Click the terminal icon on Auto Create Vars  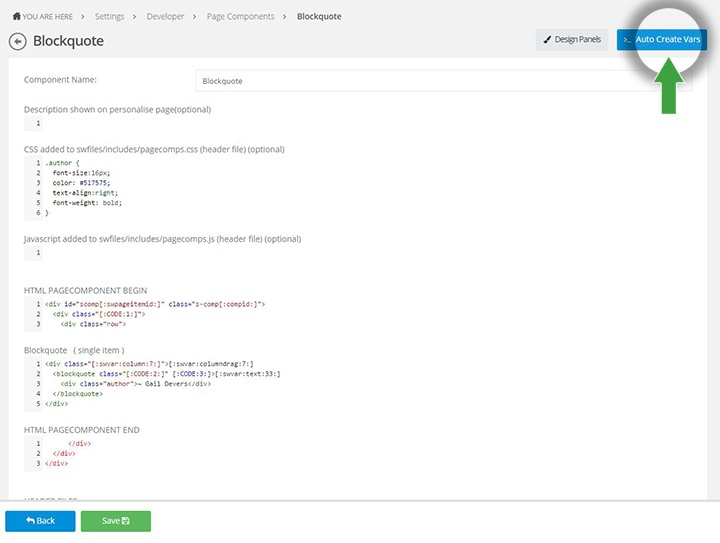click(627, 40)
